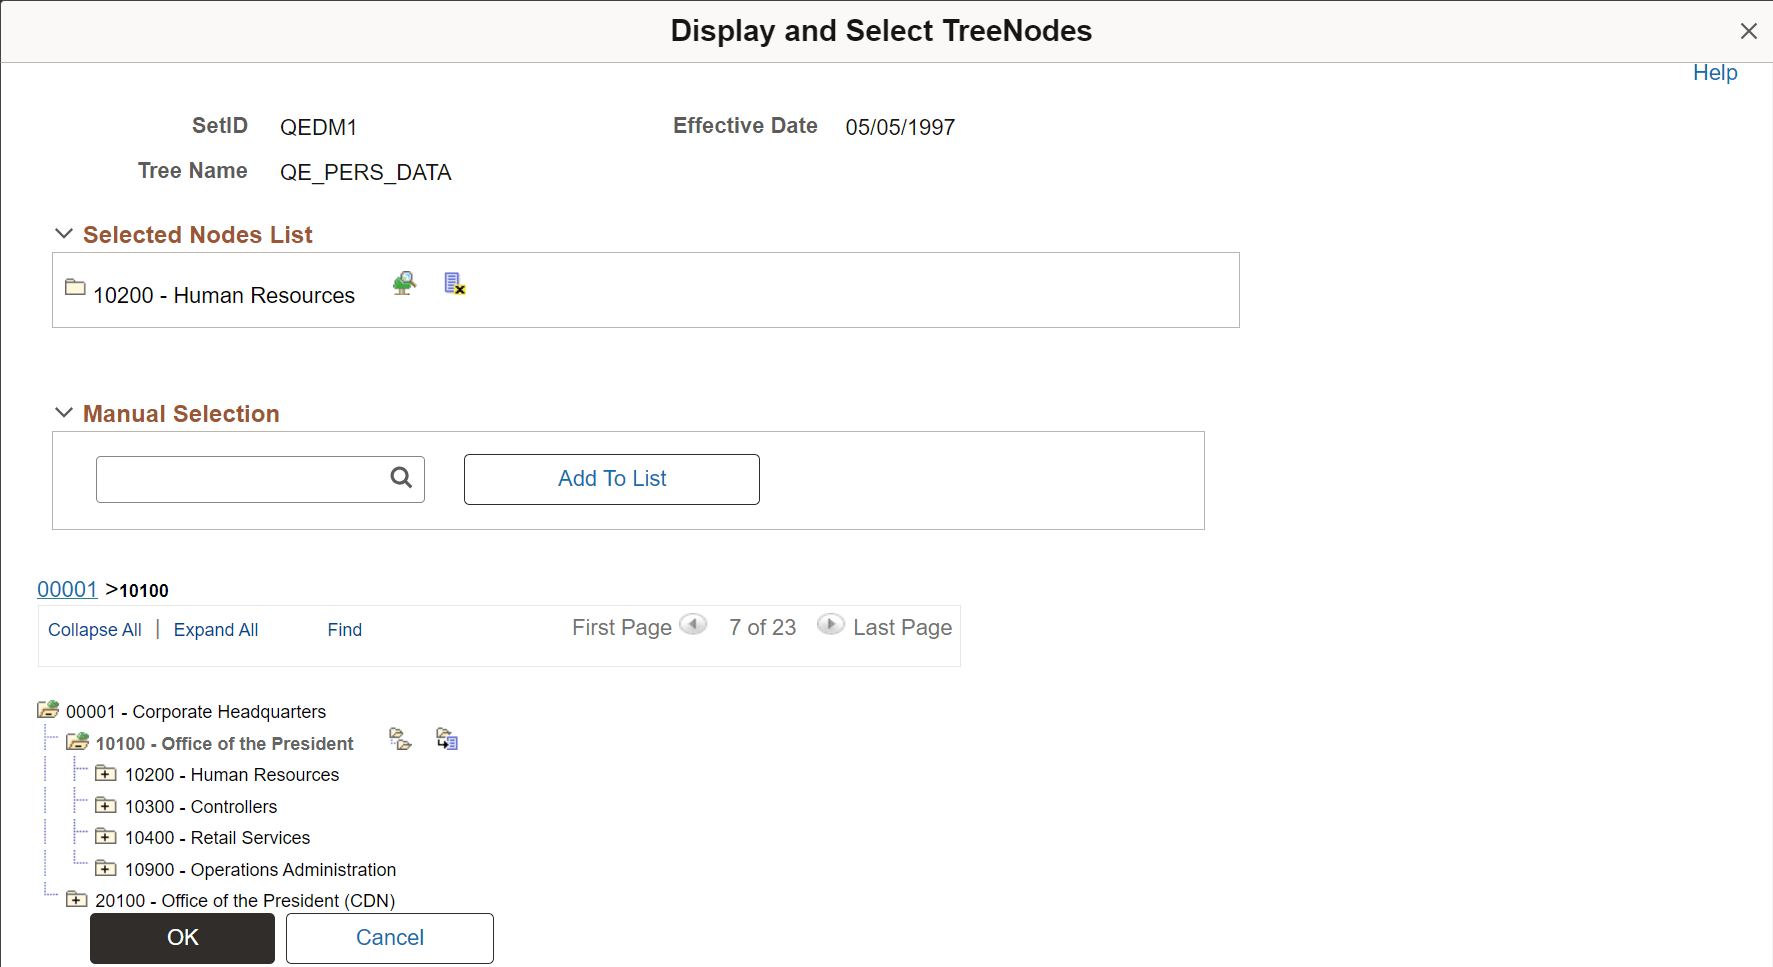Collapse the Manual Selection section
Viewport: 1773px width, 967px height.
[x=64, y=412]
